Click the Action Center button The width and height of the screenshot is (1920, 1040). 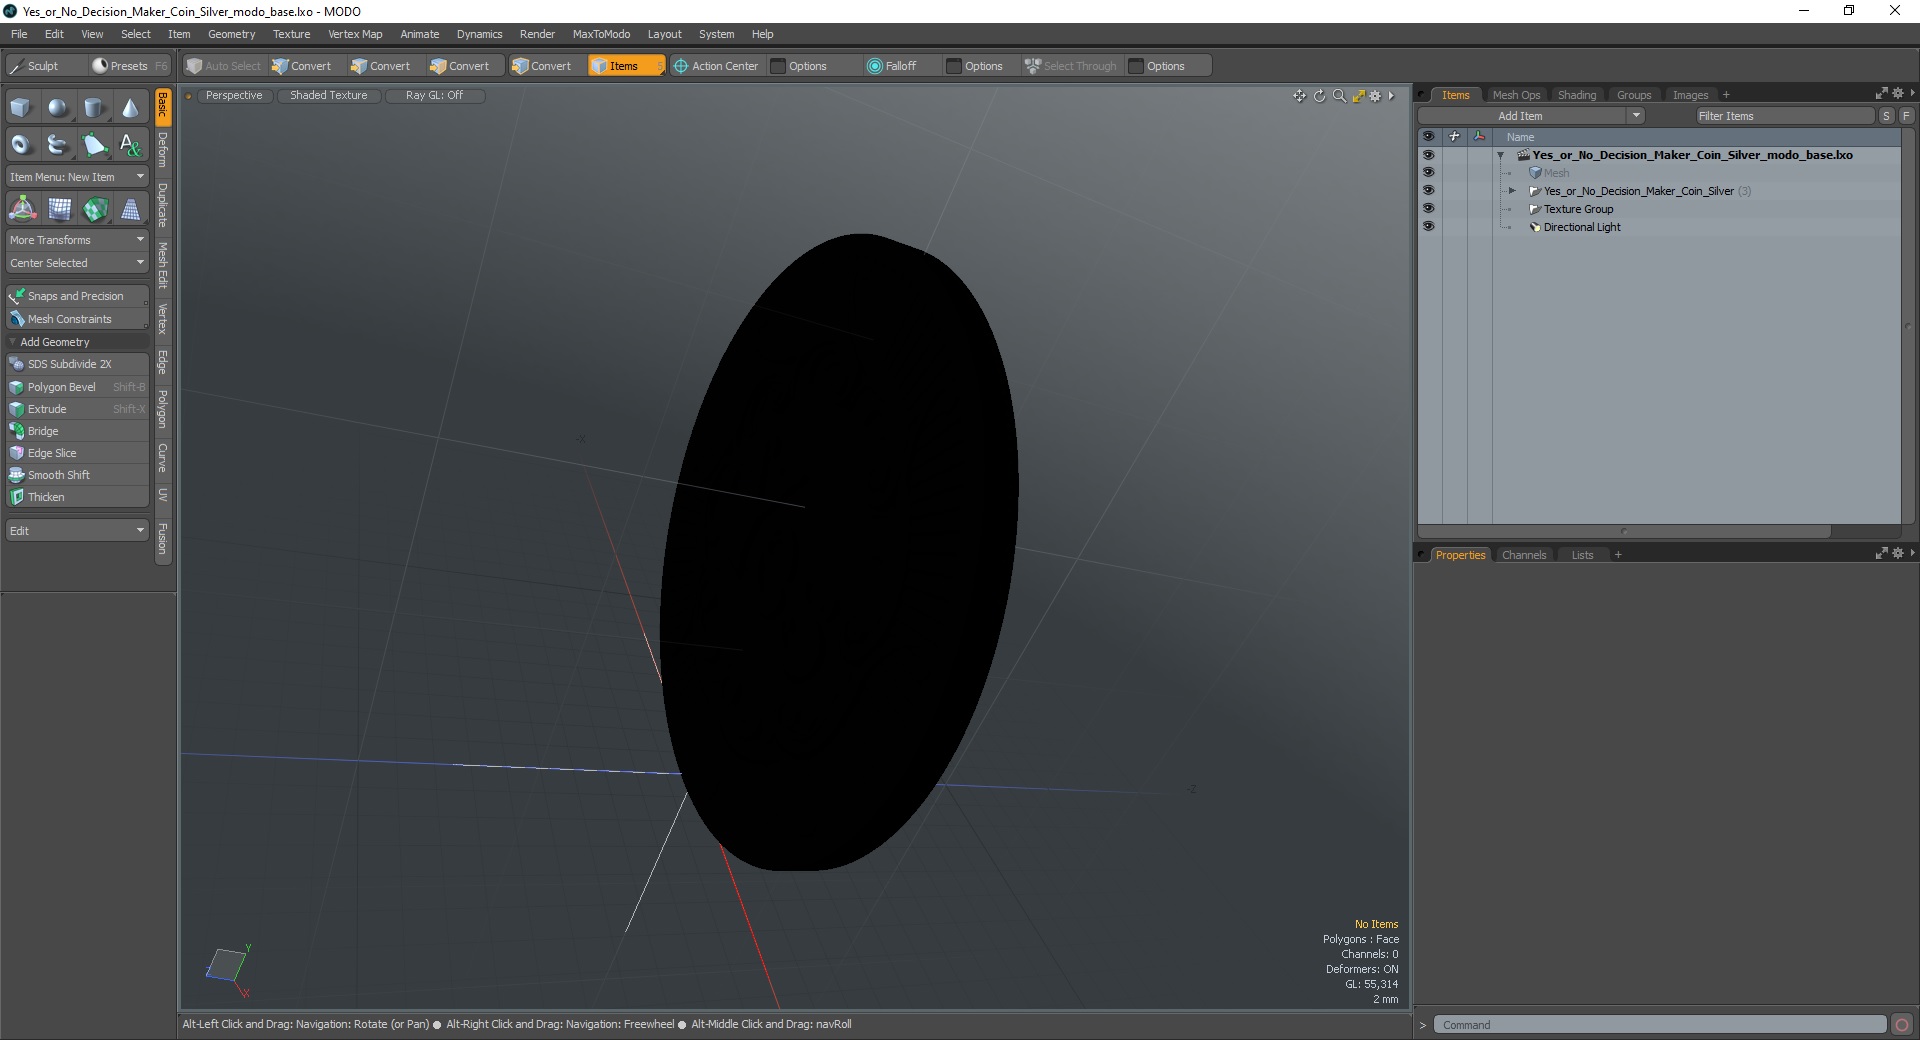pyautogui.click(x=717, y=66)
